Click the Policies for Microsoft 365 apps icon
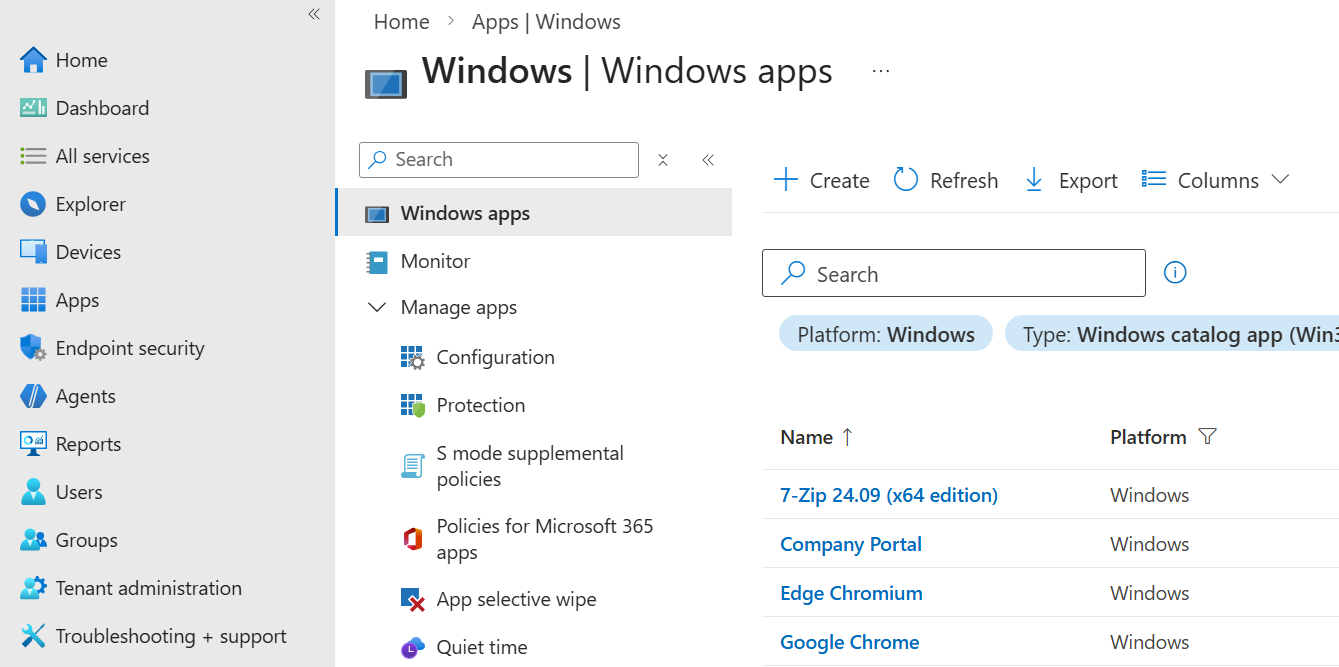Image resolution: width=1339 pixels, height=667 pixels. click(413, 539)
